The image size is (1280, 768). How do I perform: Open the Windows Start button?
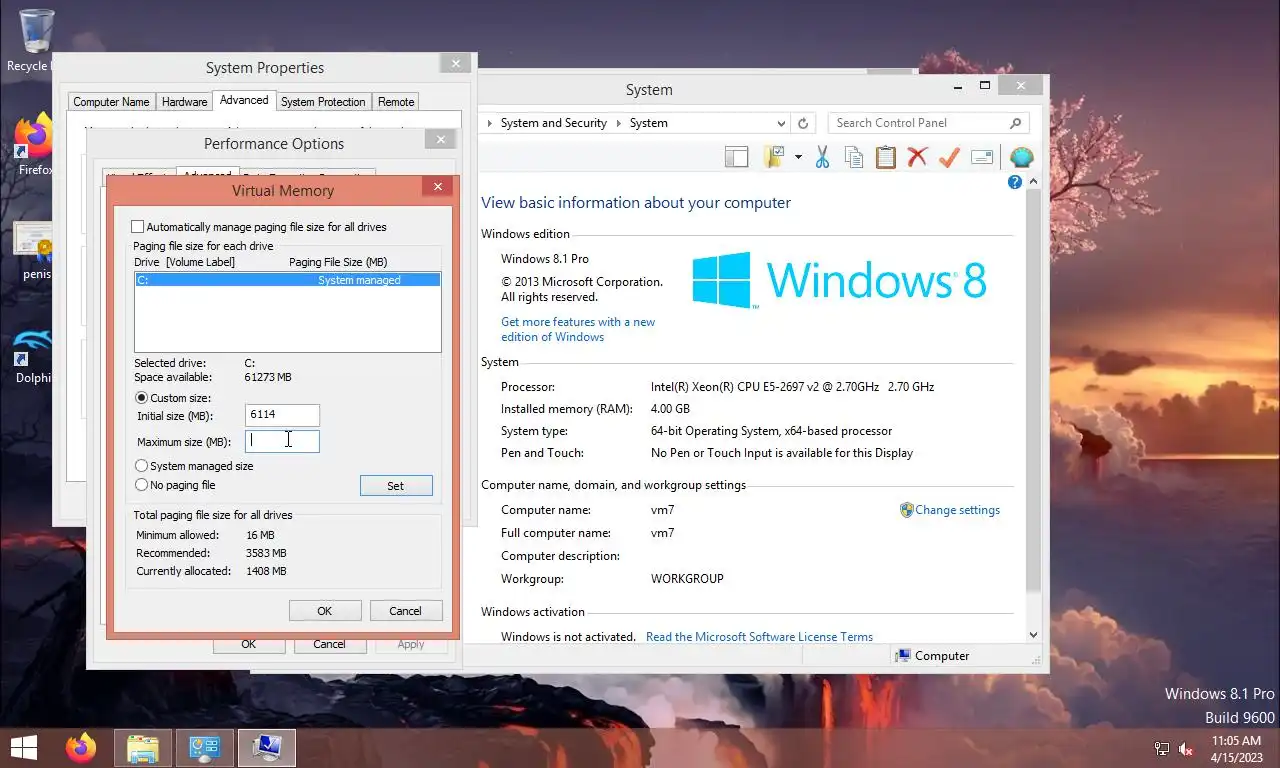coord(24,747)
